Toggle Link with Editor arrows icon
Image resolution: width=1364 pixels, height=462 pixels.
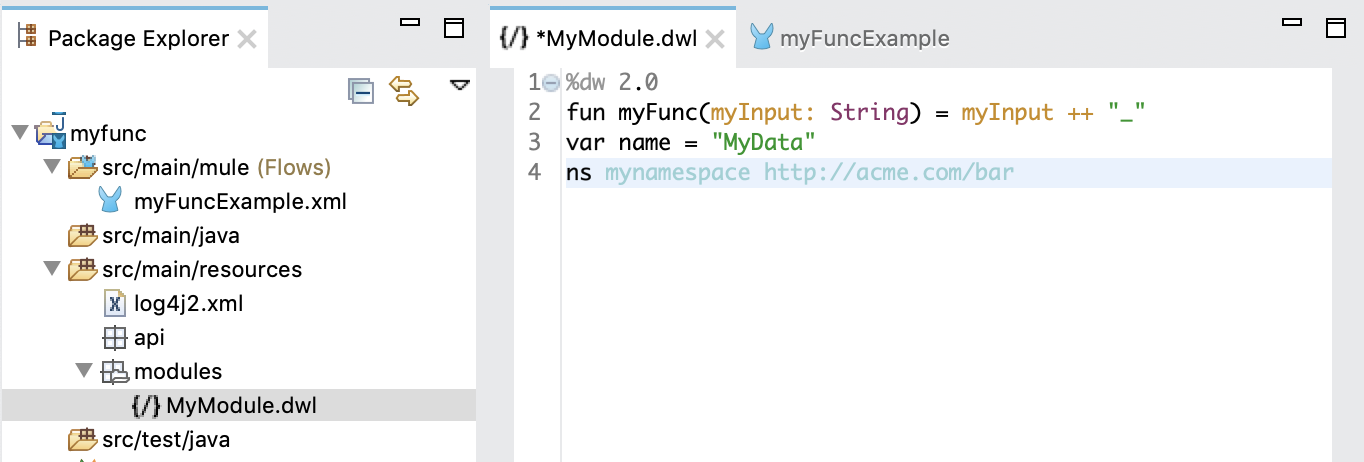point(403,91)
